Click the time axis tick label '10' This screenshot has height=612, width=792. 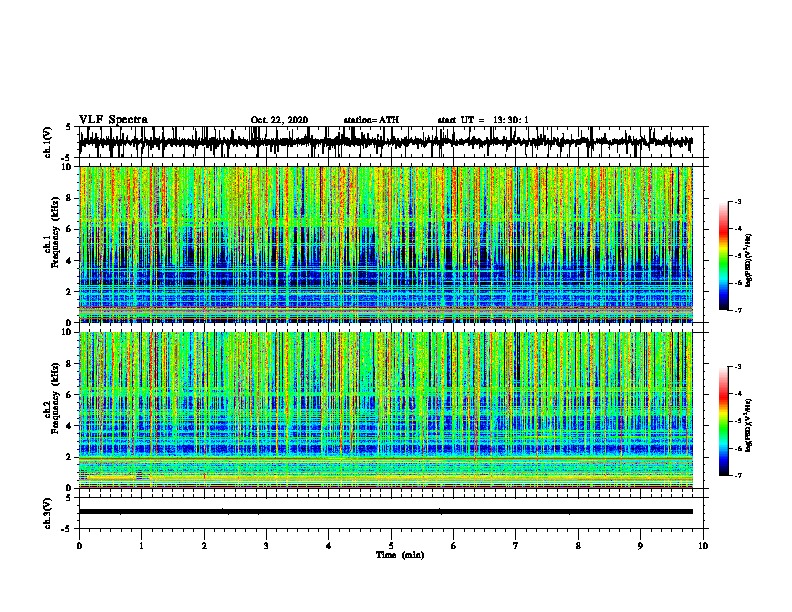pos(703,546)
